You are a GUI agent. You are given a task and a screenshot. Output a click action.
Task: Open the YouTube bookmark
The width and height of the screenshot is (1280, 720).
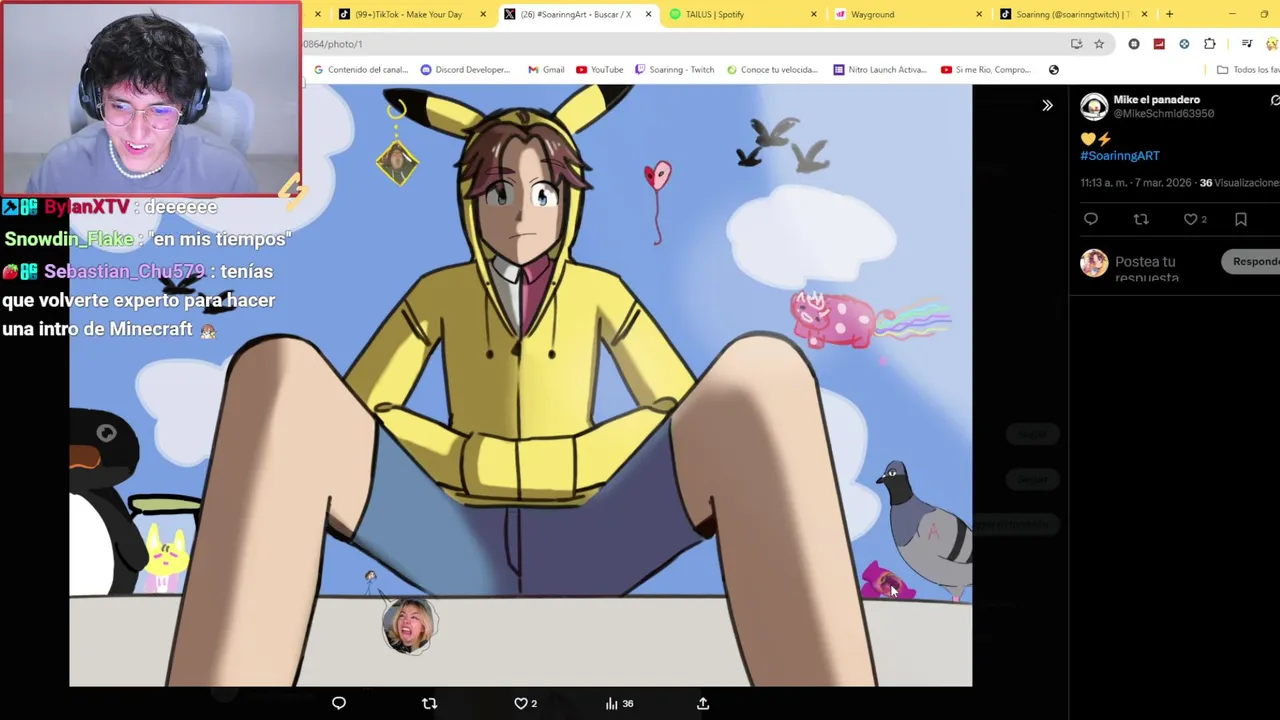tap(599, 70)
